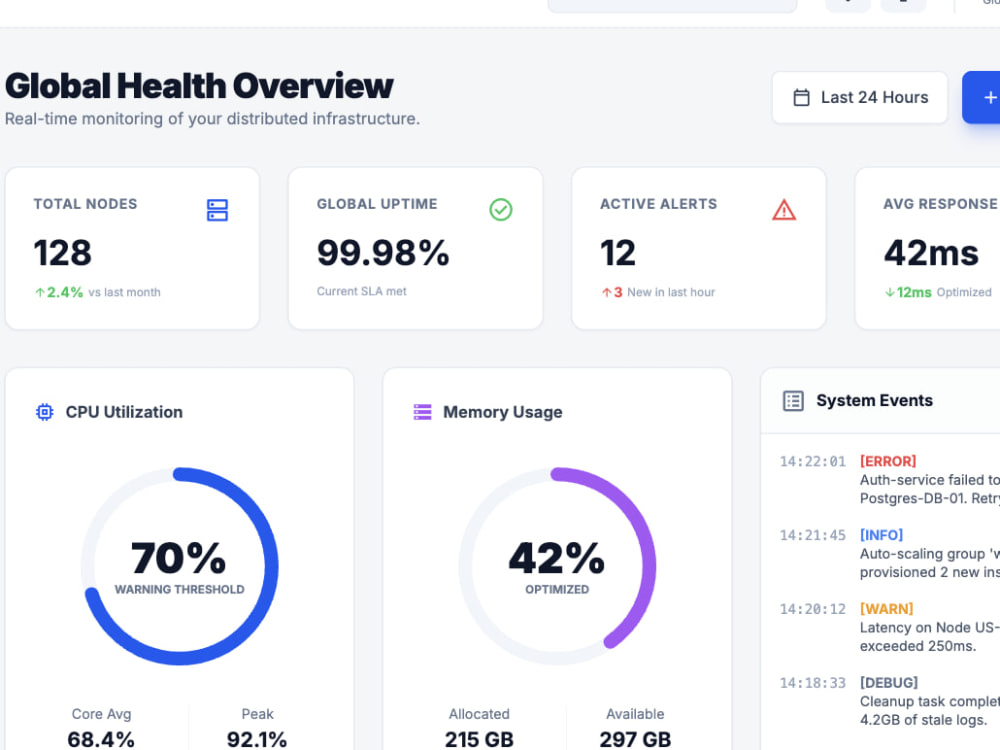
Task: Select the 99.98% uptime value
Action: pyautogui.click(x=383, y=253)
